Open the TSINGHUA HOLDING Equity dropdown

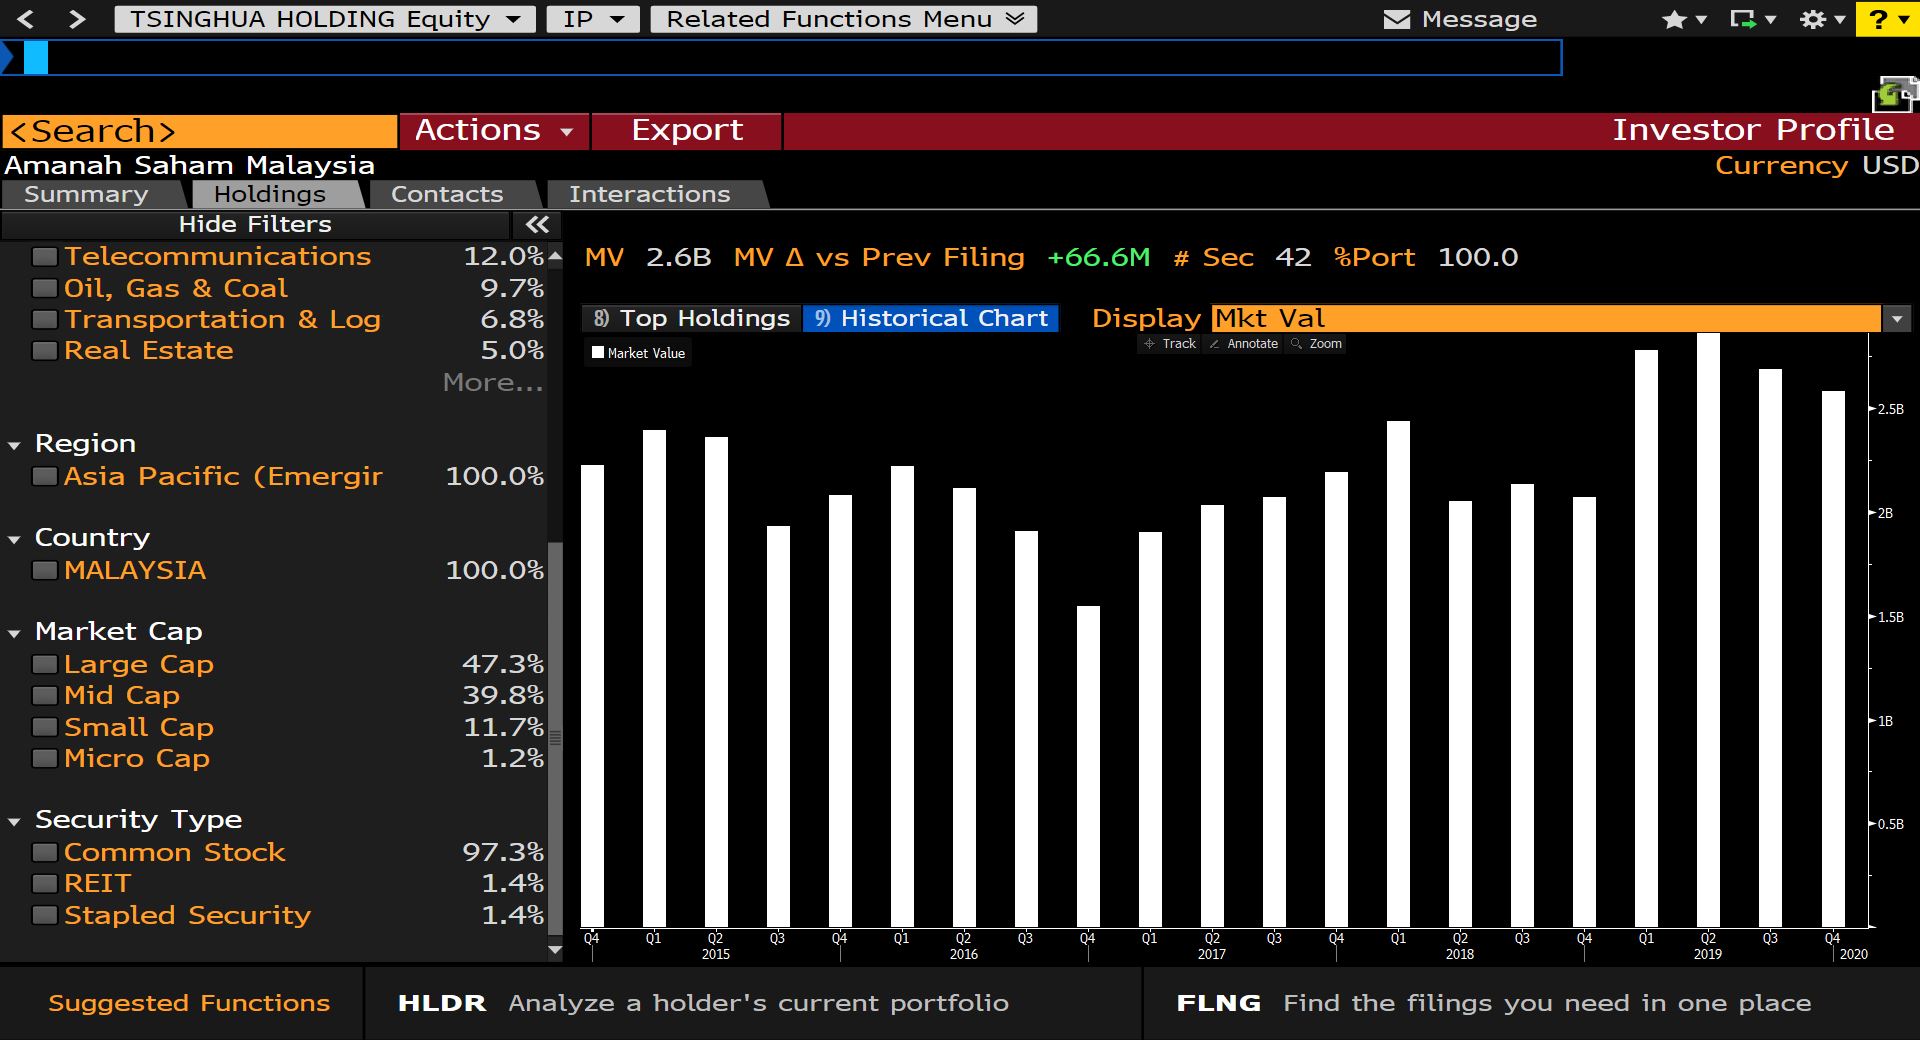(x=325, y=19)
